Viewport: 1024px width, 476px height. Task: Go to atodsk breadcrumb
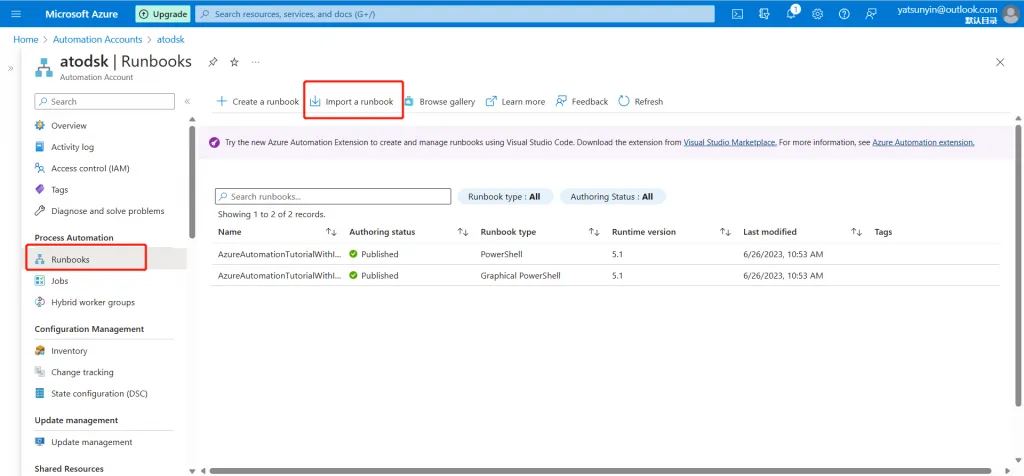[170, 39]
